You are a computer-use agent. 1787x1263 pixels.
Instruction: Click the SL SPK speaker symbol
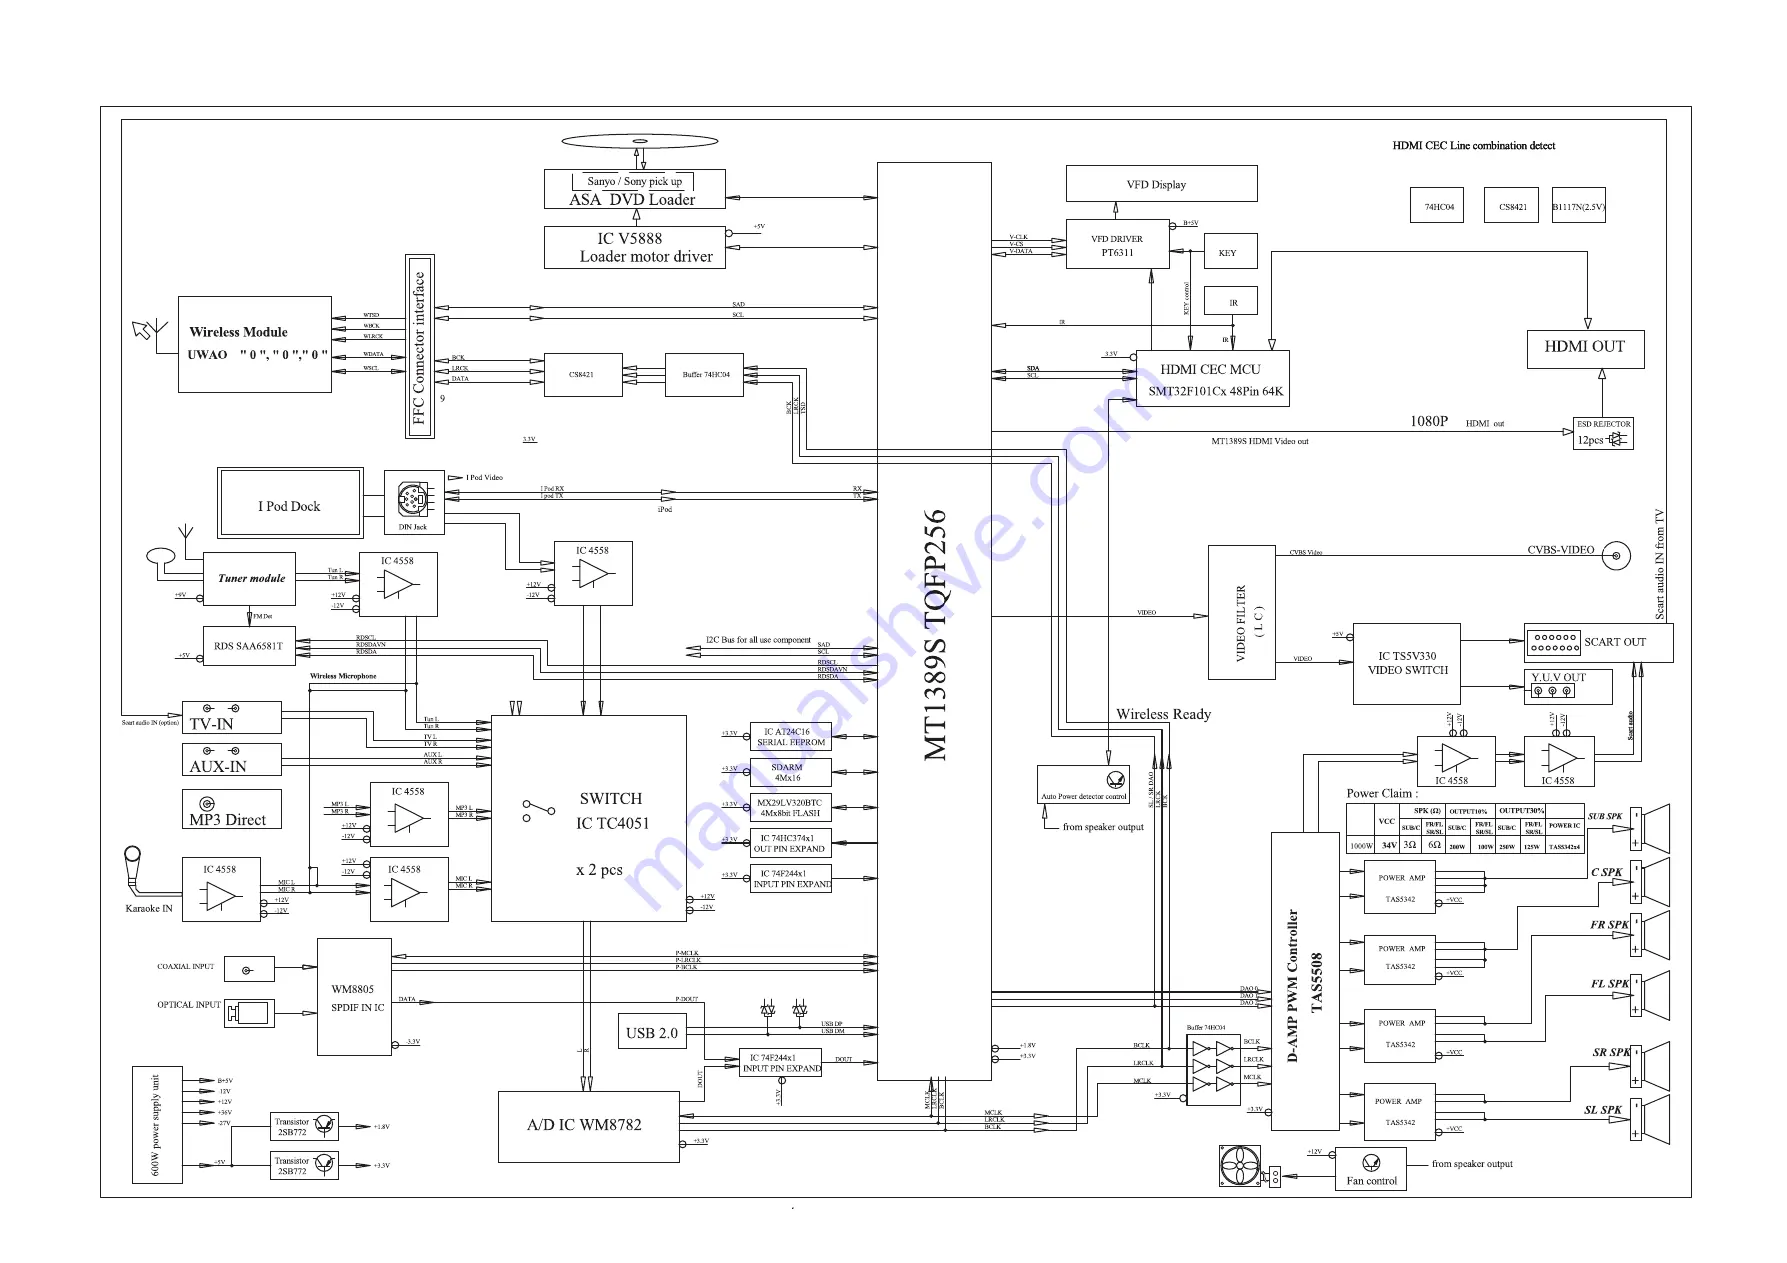coord(1650,1120)
